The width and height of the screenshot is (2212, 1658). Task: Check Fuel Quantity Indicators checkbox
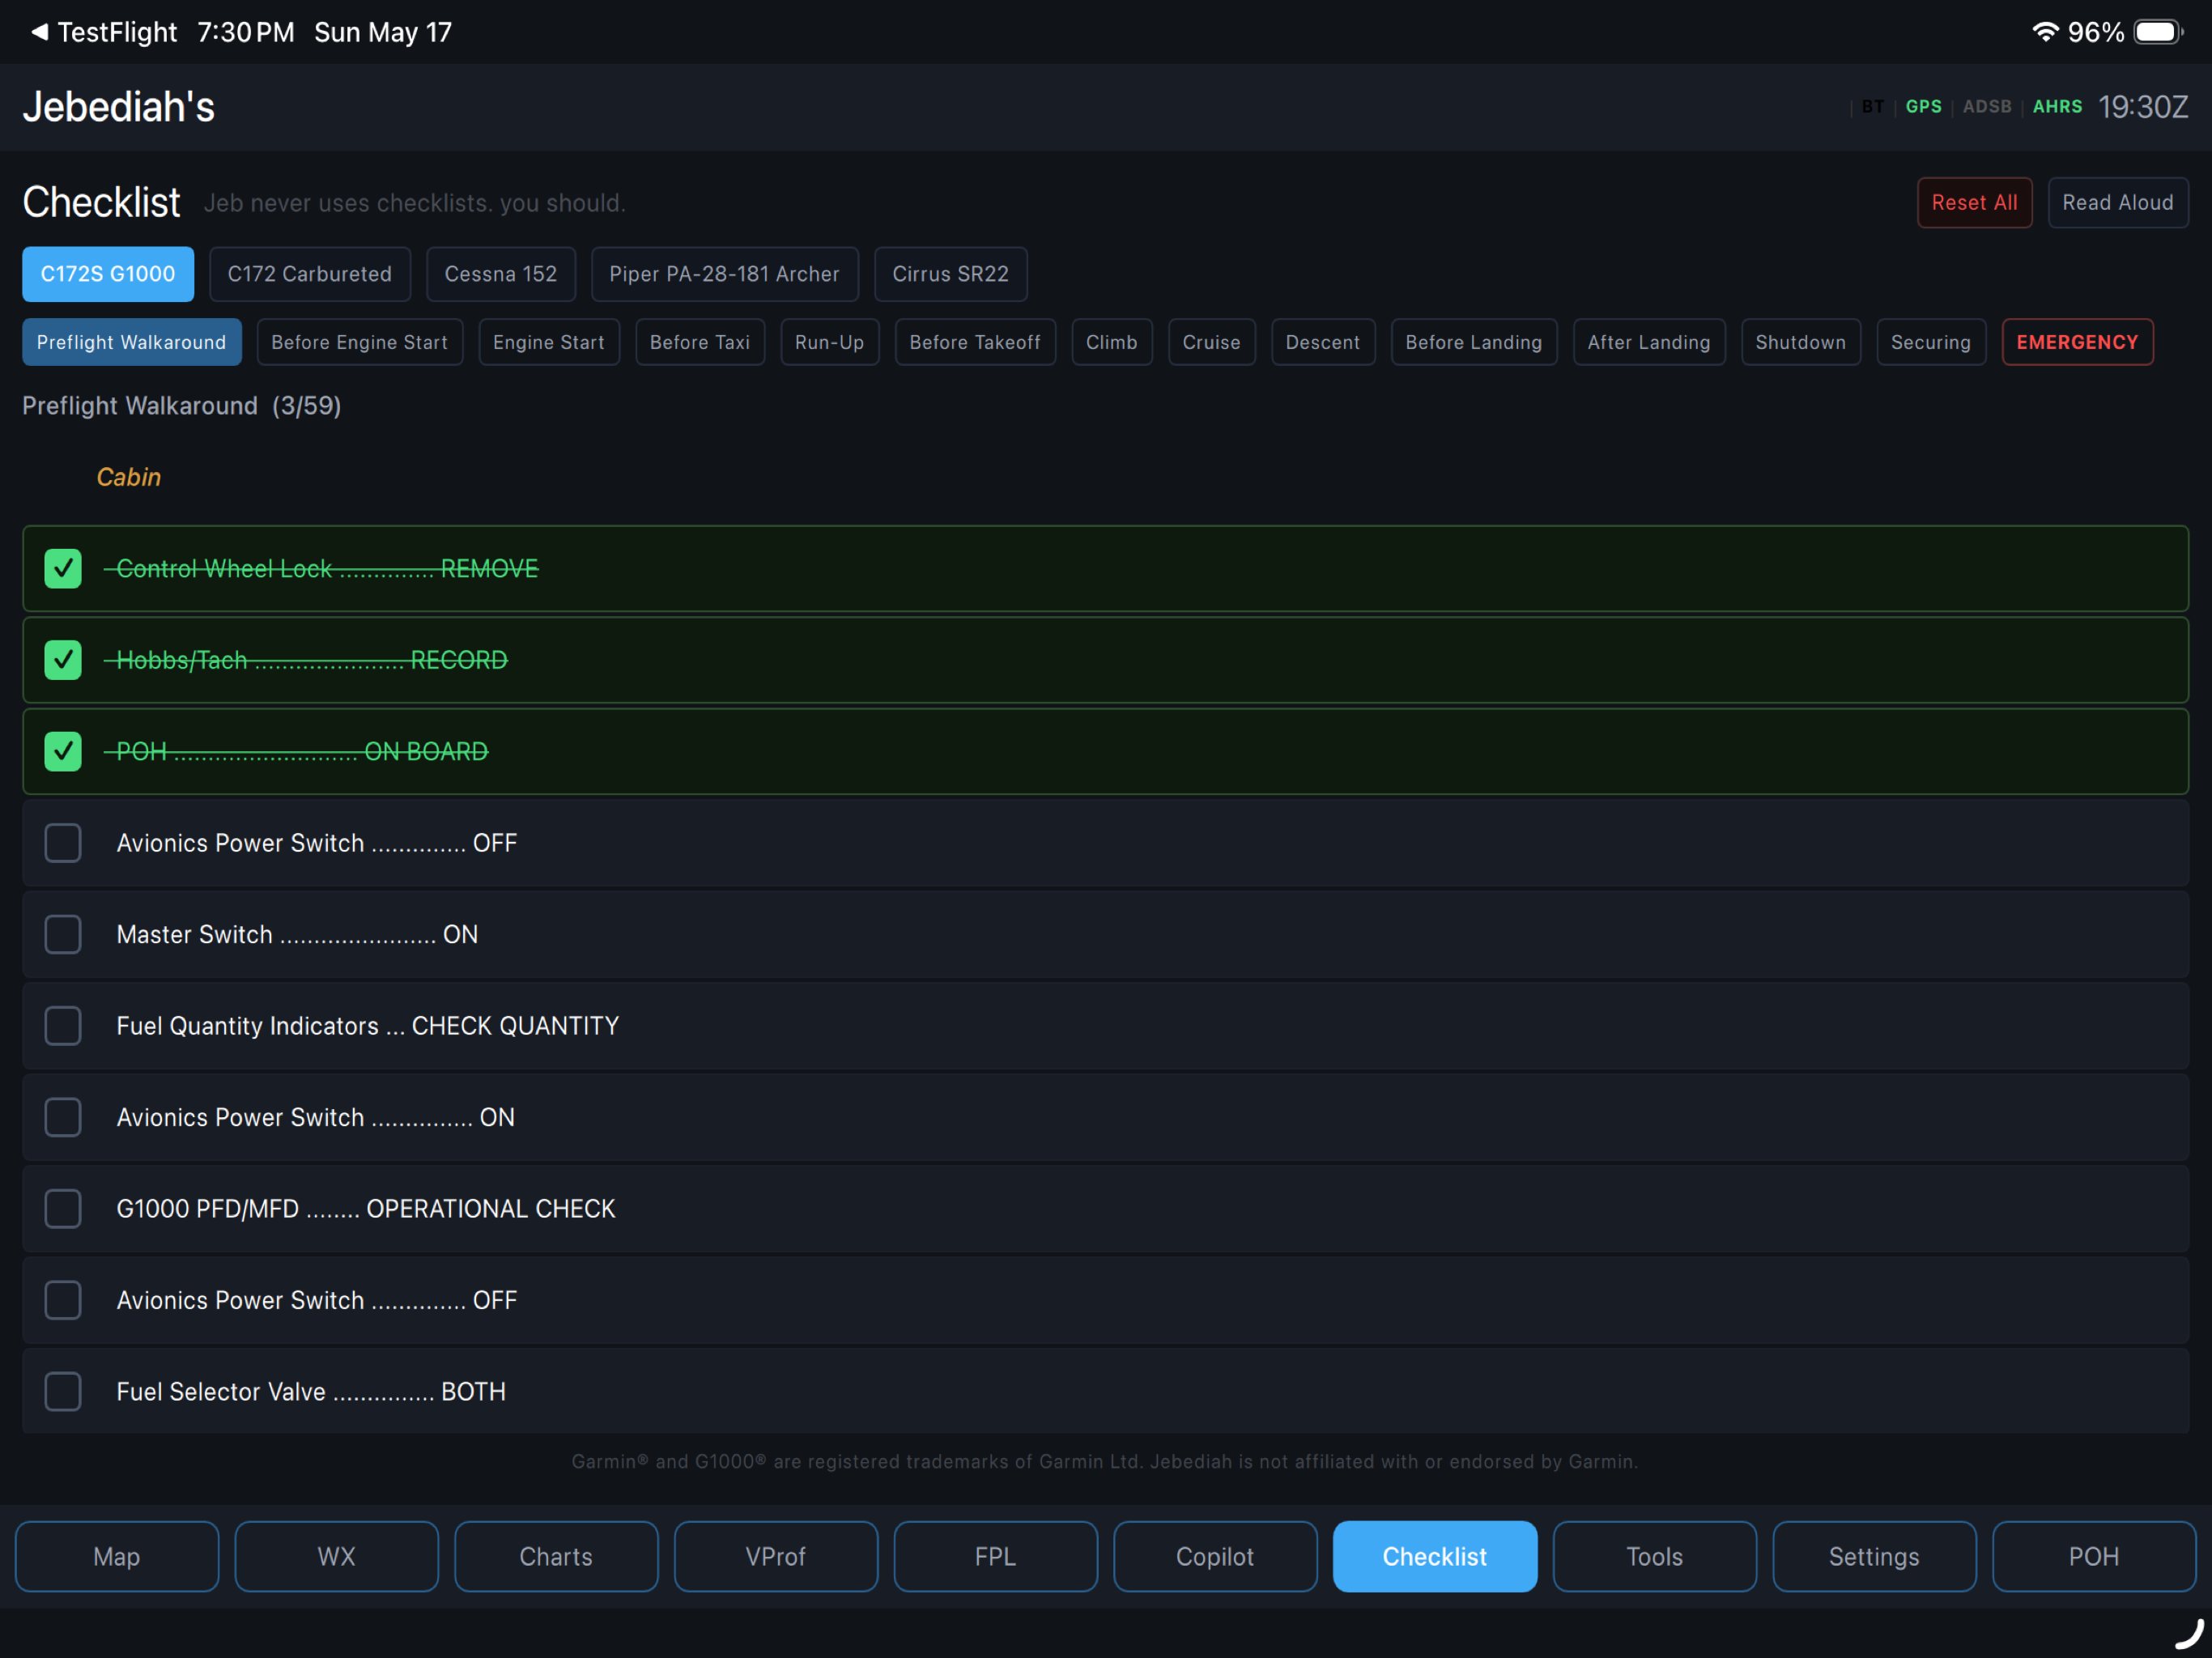tap(63, 1026)
